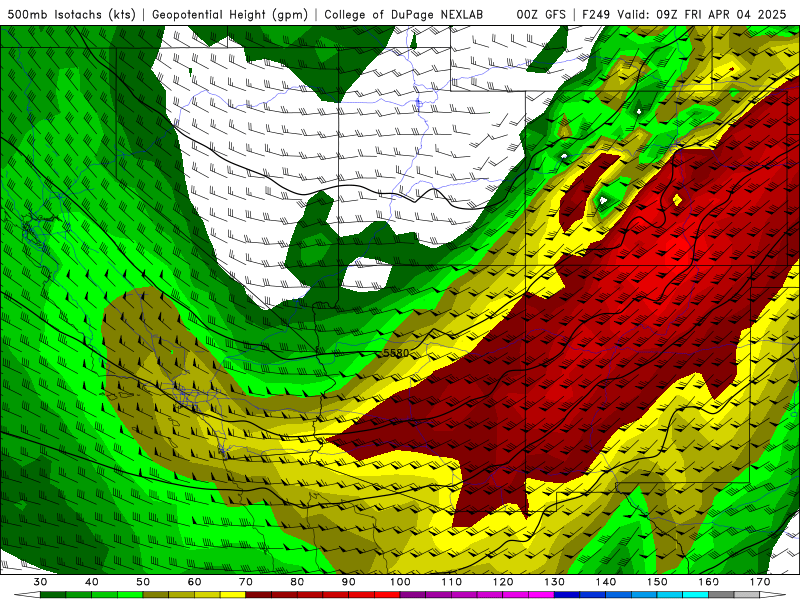The width and height of the screenshot is (800, 600).
Task: Click the '110' legend value
Action: 452,582
